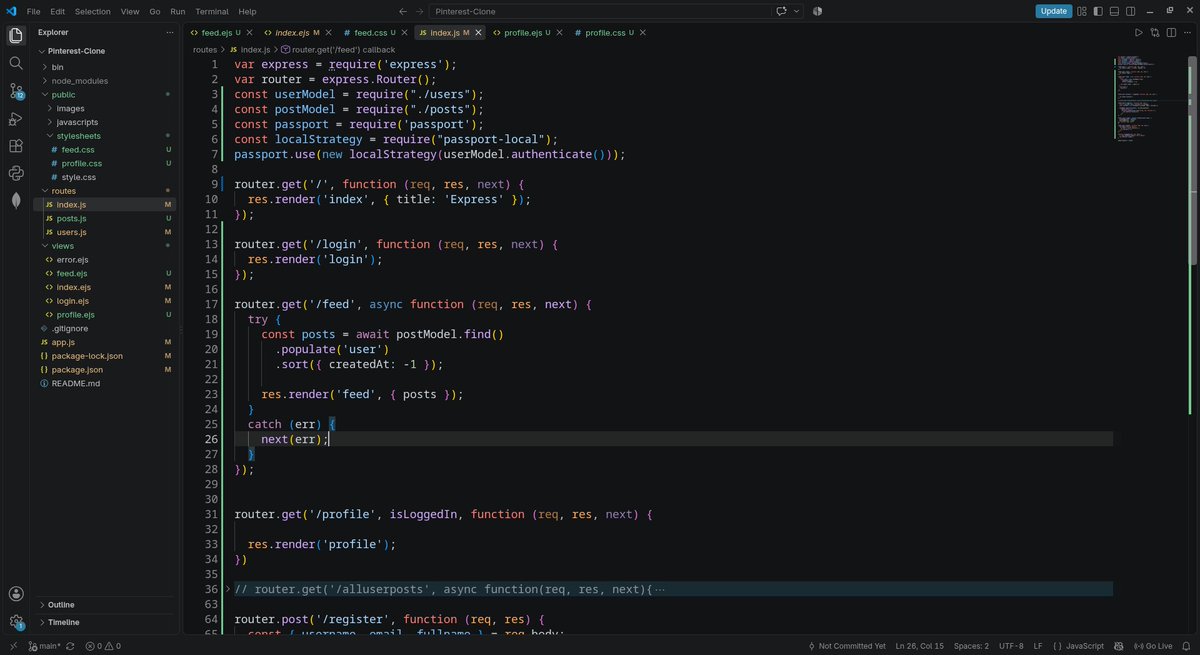Screen dimensions: 1200x655
Task: Click Go Live in status bar
Action: pyautogui.click(x=1153, y=646)
